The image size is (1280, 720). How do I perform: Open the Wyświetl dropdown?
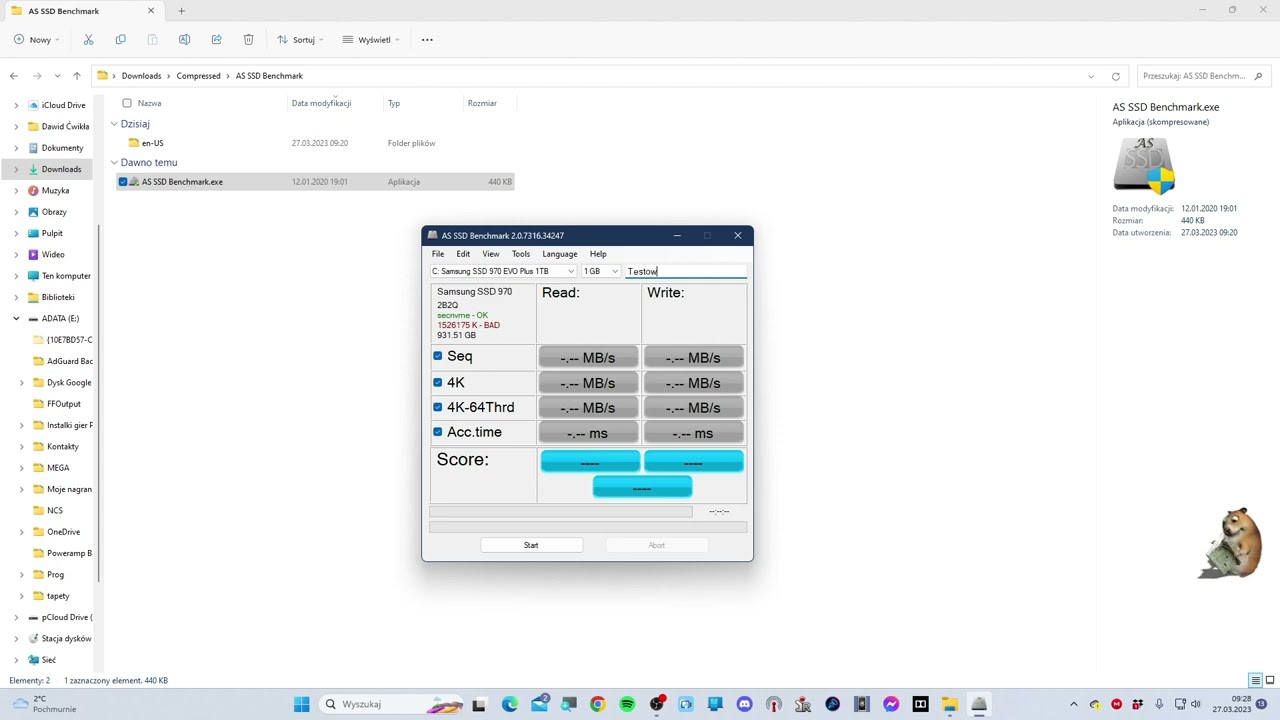tap(371, 39)
